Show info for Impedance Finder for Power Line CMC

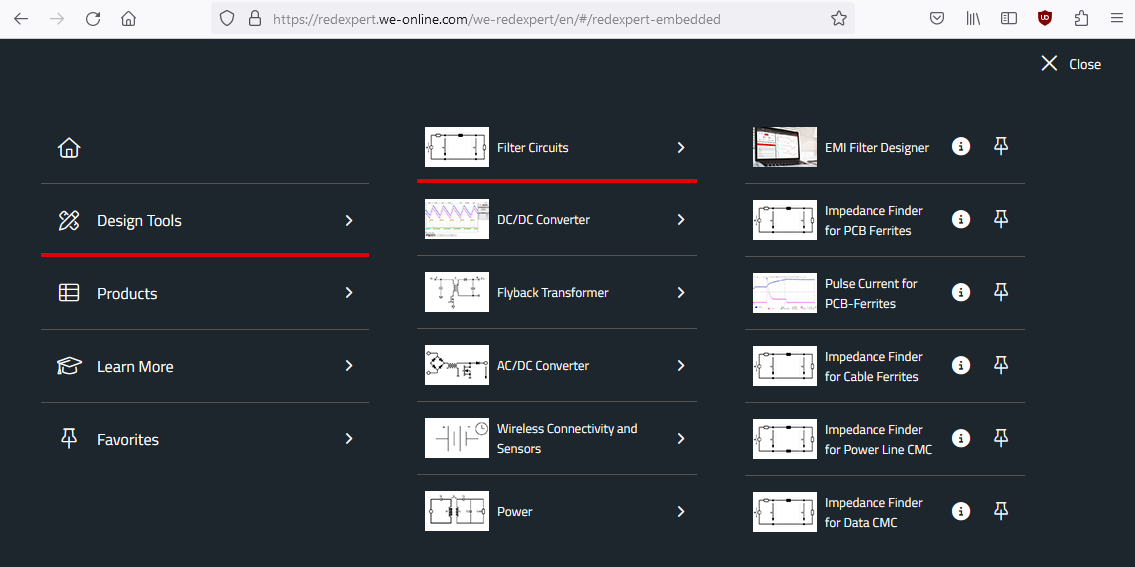coord(961,438)
